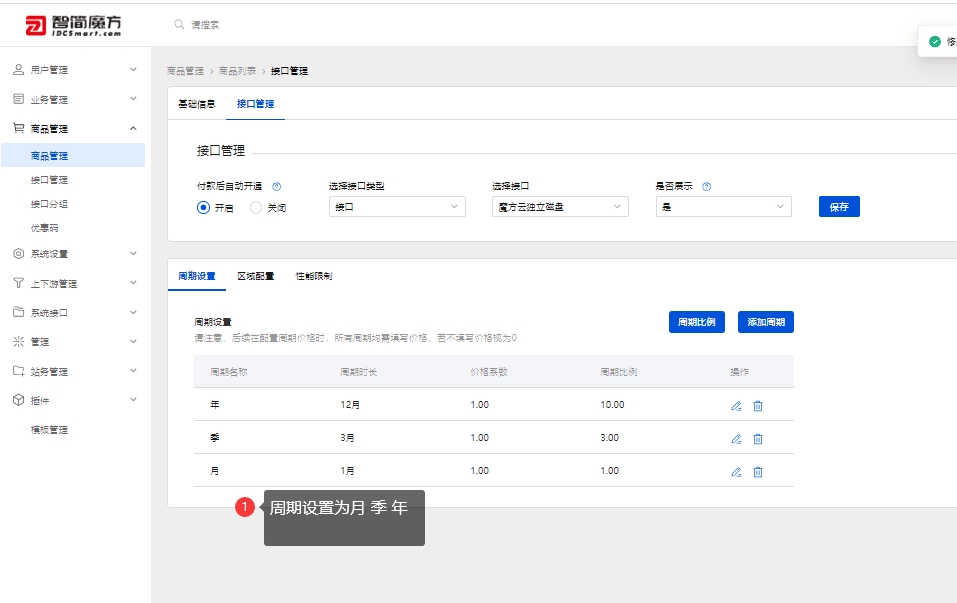Image resolution: width=957 pixels, height=603 pixels.
Task: Select the 关闭 radio button
Action: tap(256, 208)
